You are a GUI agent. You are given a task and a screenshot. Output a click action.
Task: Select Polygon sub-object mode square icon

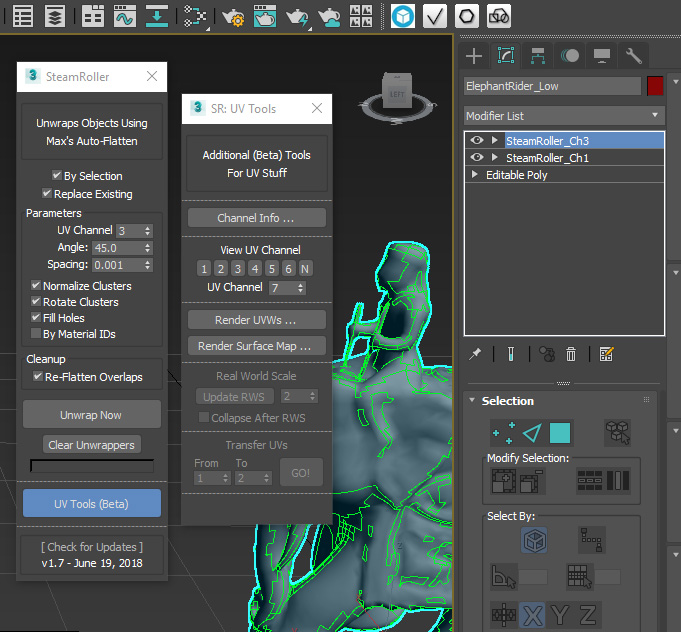pyautogui.click(x=560, y=433)
